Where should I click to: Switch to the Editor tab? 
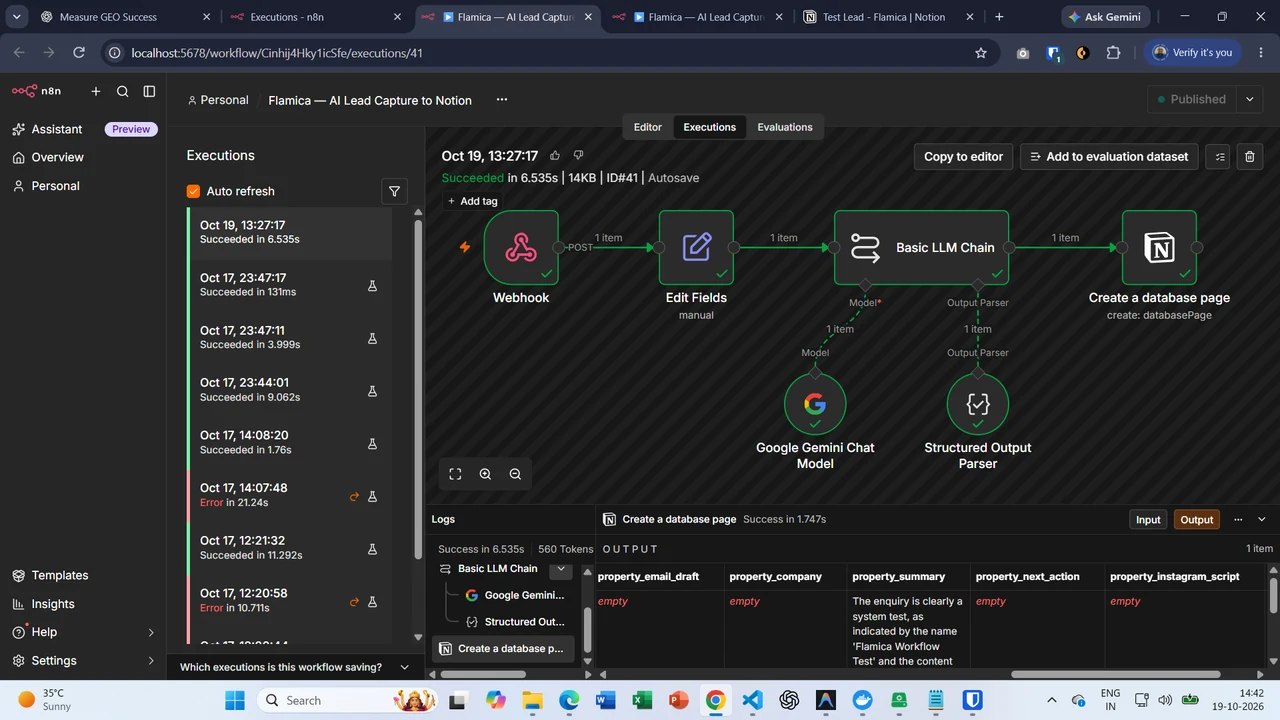tap(648, 127)
